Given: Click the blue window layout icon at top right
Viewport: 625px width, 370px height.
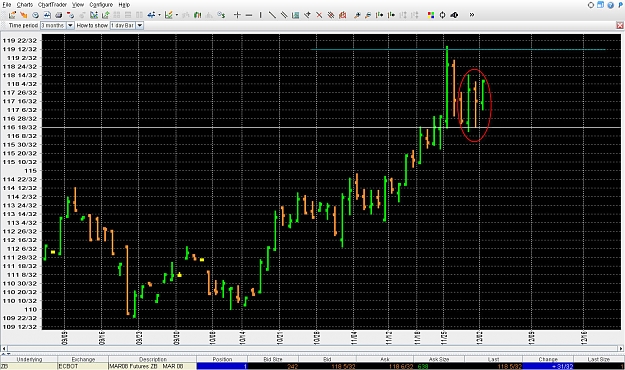Looking at the screenshot, I should [x=600, y=5].
